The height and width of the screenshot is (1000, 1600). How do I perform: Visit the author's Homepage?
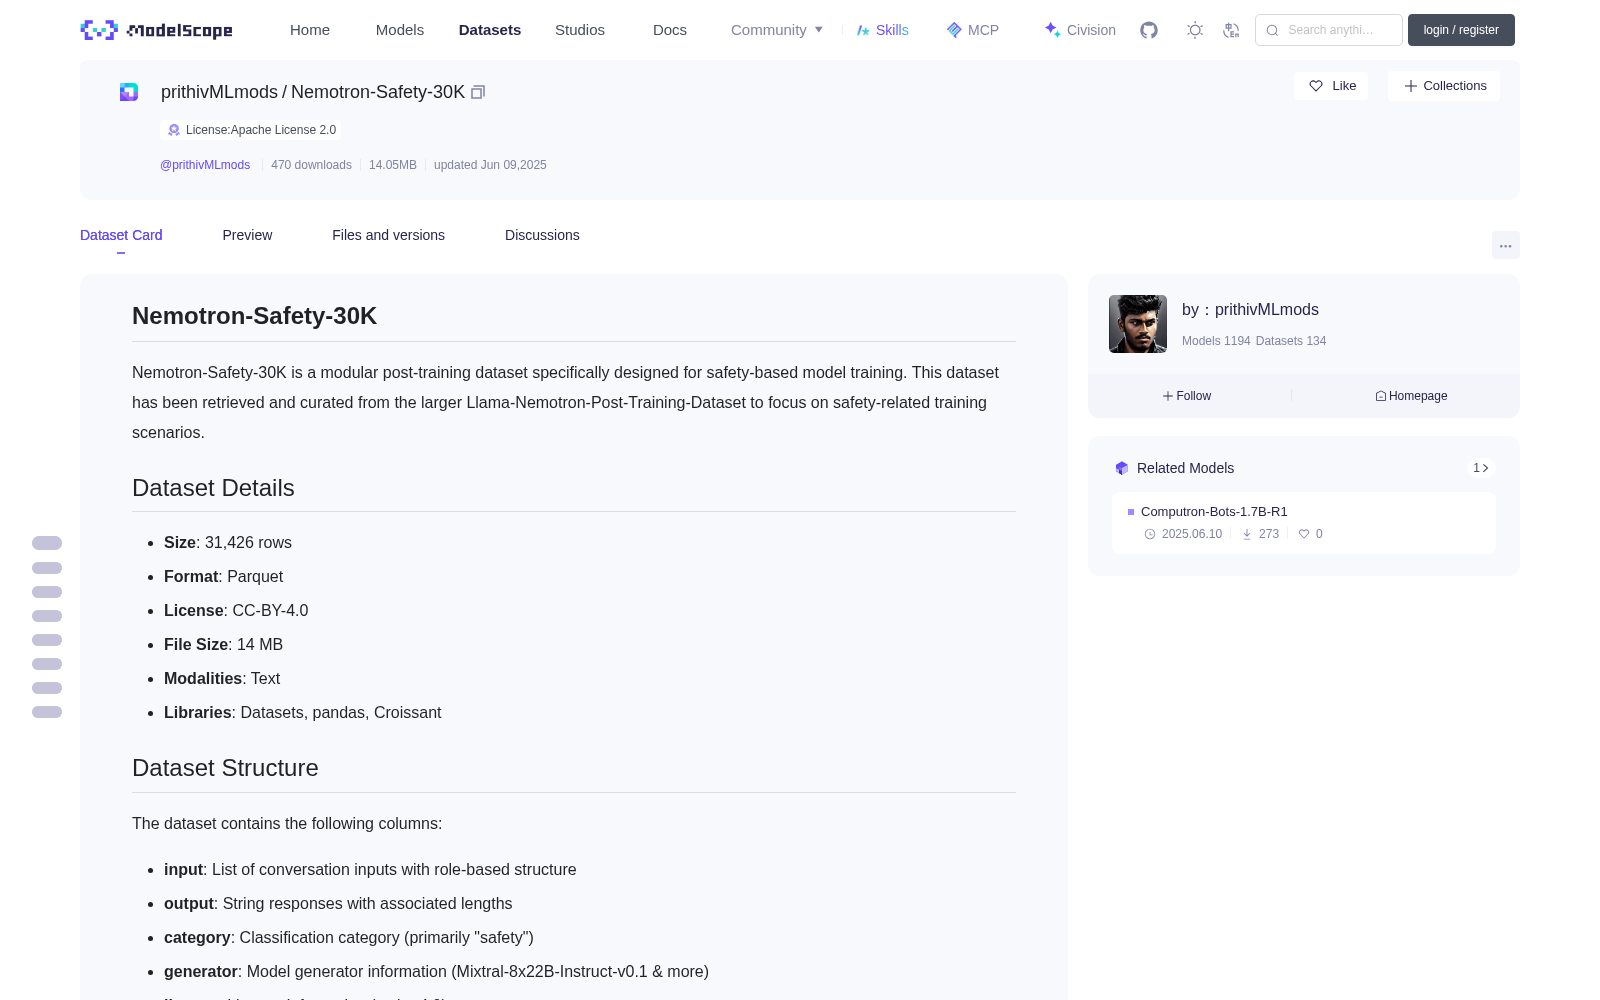click(1411, 396)
